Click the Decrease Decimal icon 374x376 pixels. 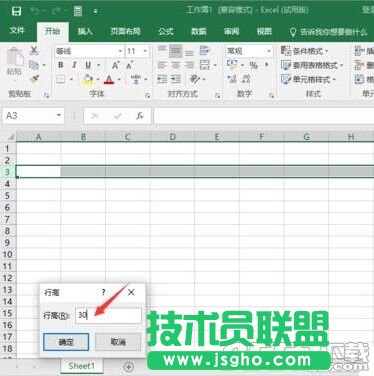[x=246, y=79]
